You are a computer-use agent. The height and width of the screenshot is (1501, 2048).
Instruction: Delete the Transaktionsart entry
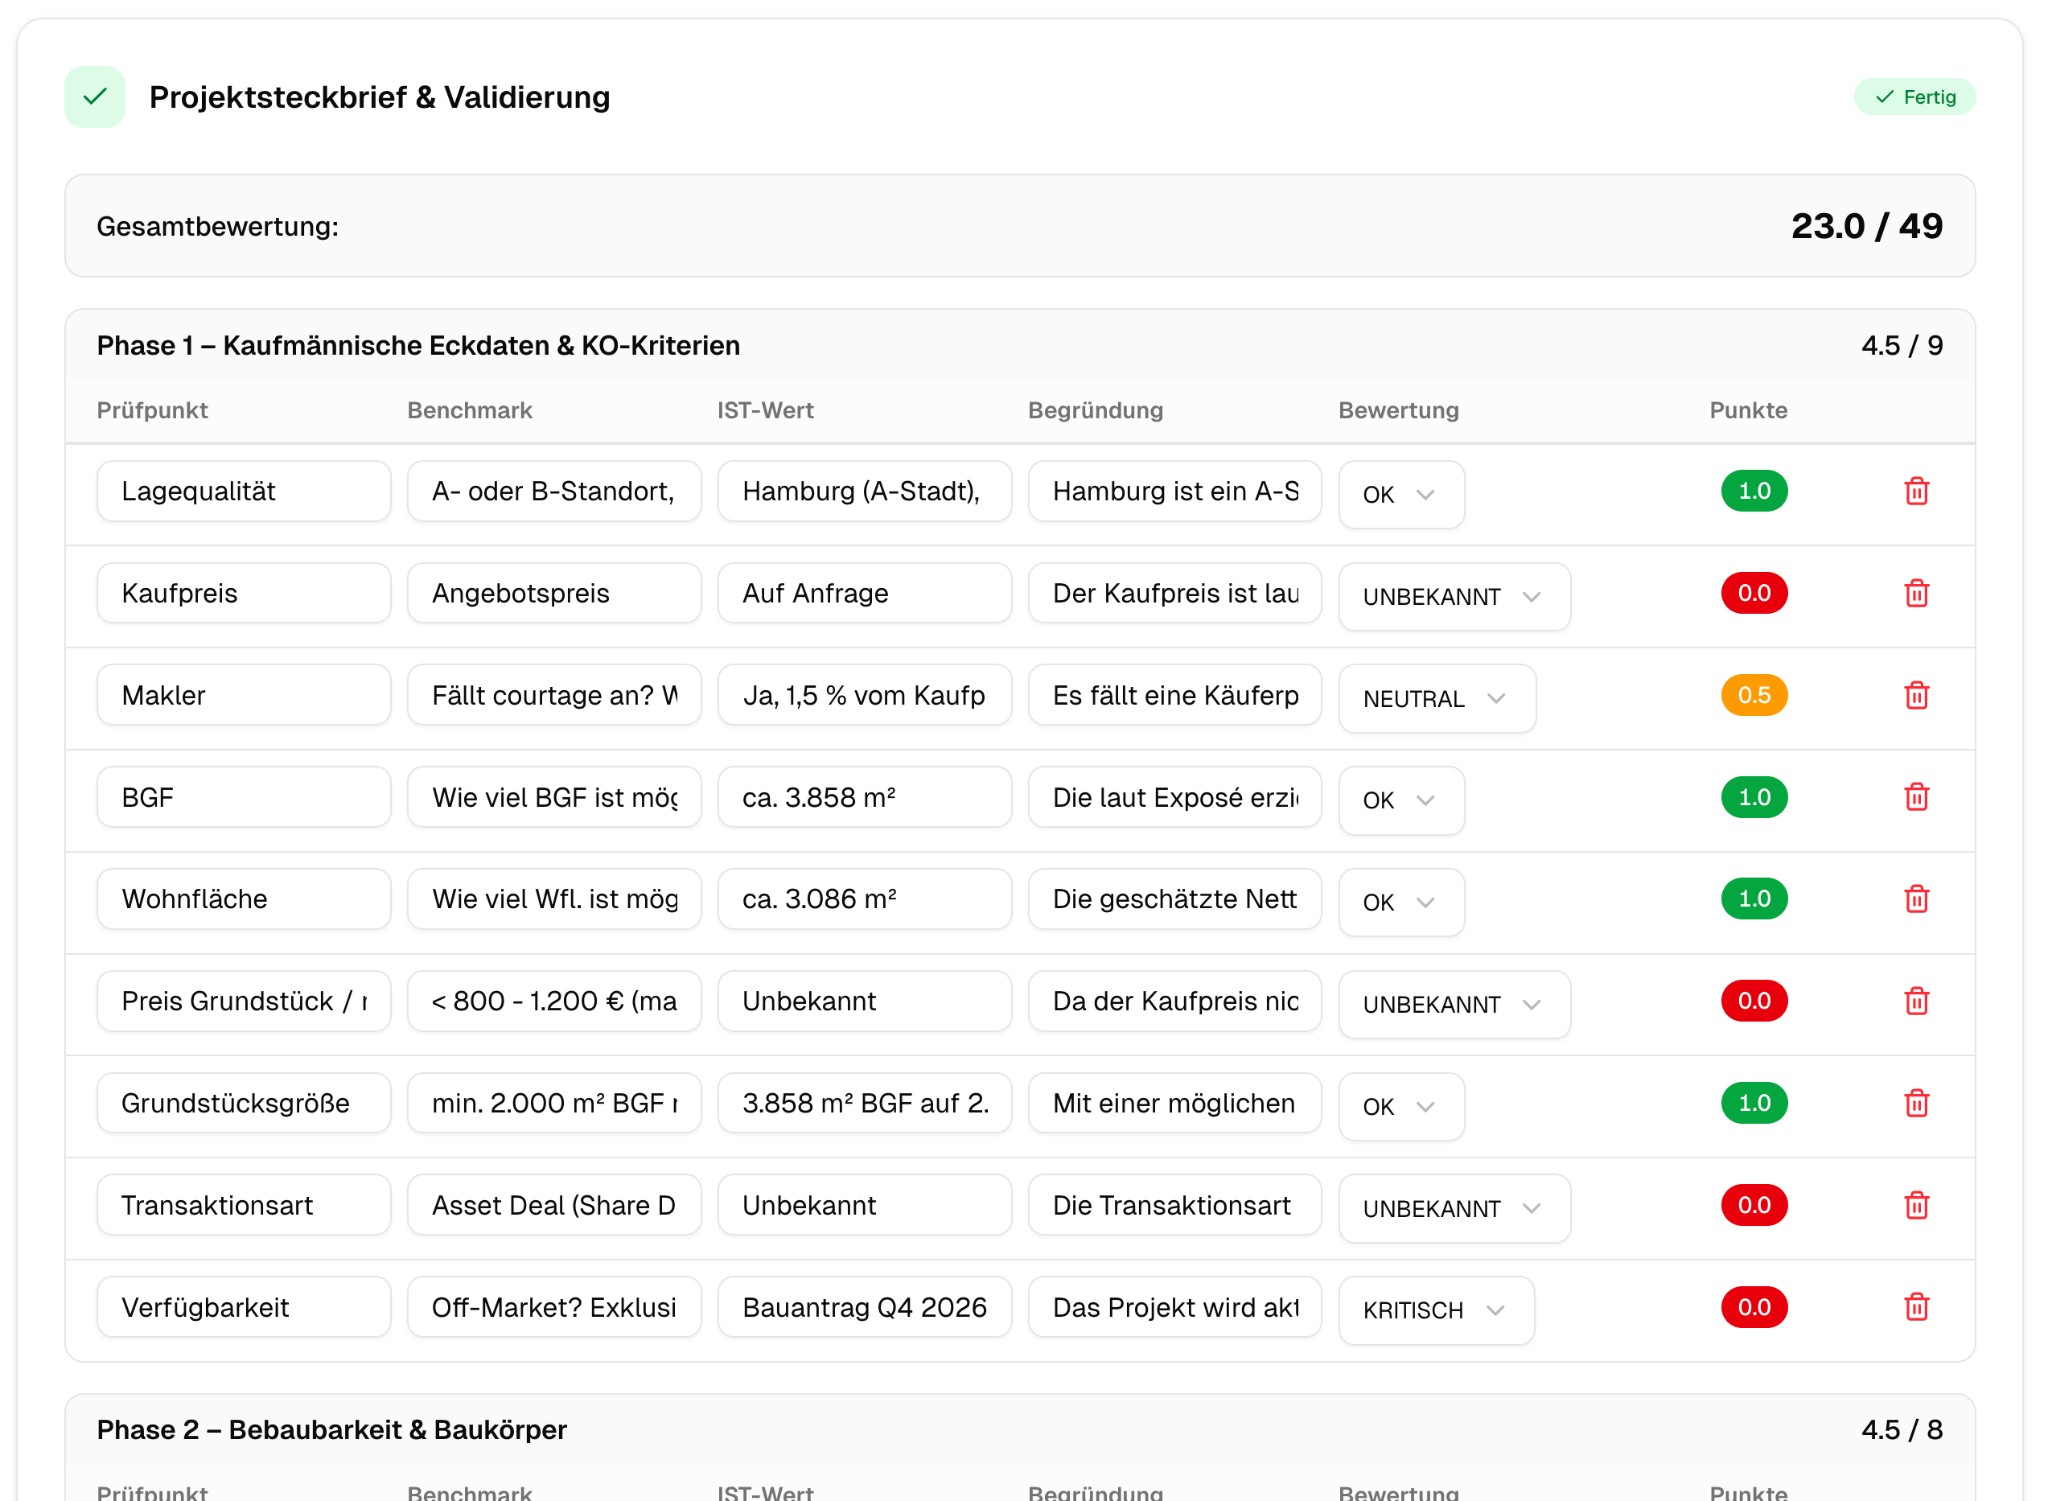1916,1205
